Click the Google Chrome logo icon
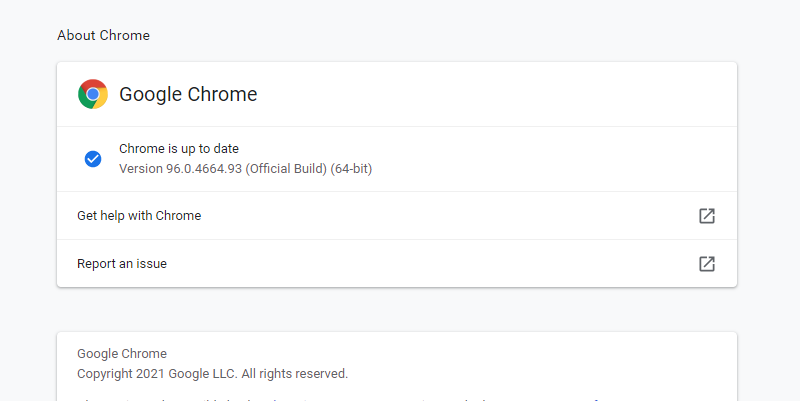 (93, 94)
